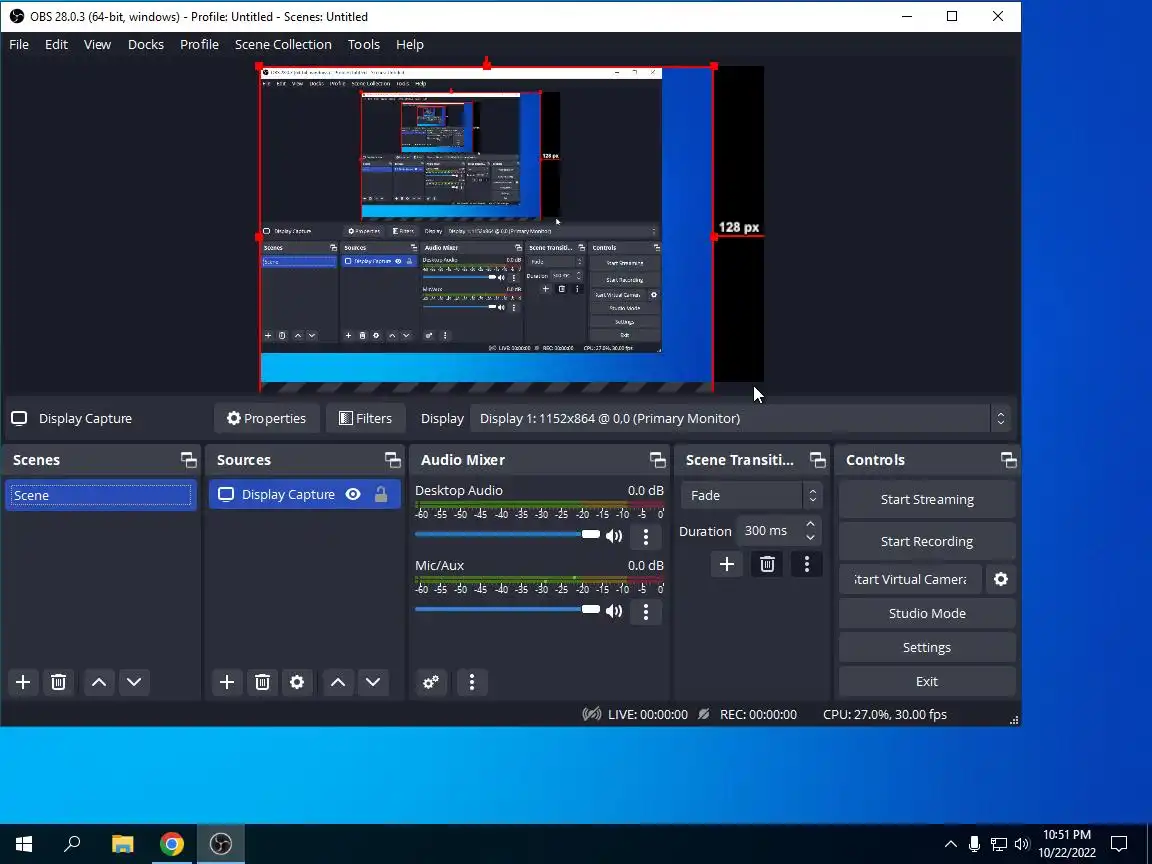Screen dimensions: 1152x864
Task: Open source properties with the gear icon
Action: point(297,682)
